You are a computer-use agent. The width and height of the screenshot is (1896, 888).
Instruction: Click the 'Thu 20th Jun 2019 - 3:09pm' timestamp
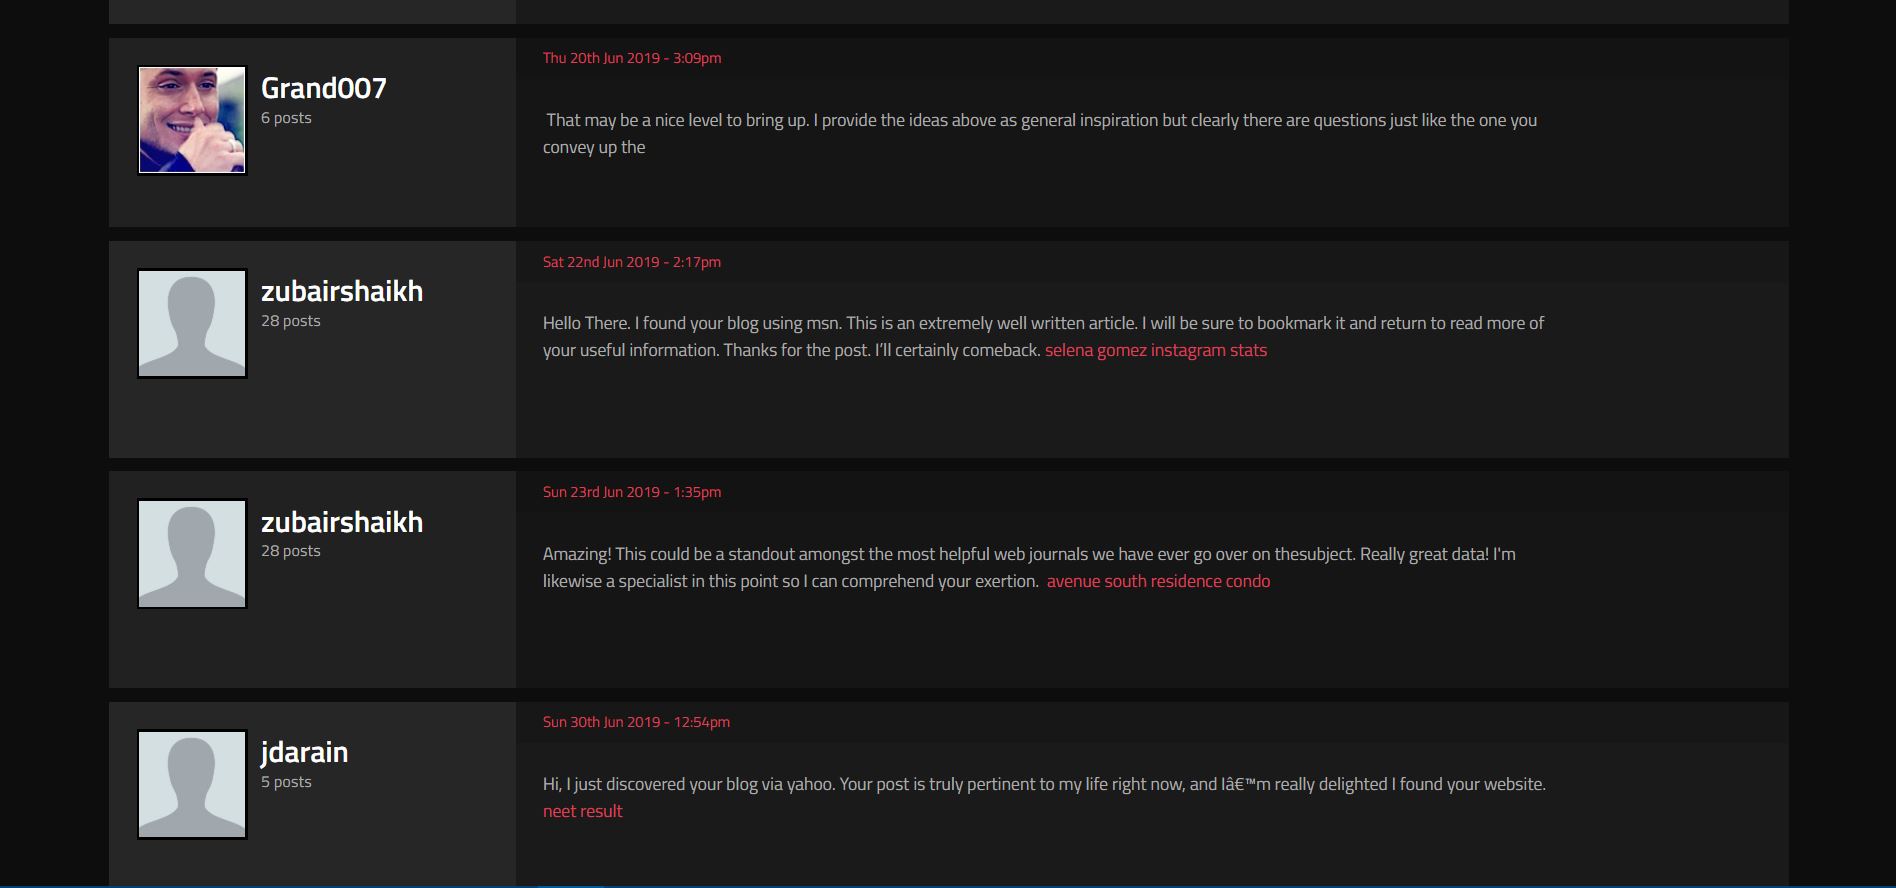(632, 58)
